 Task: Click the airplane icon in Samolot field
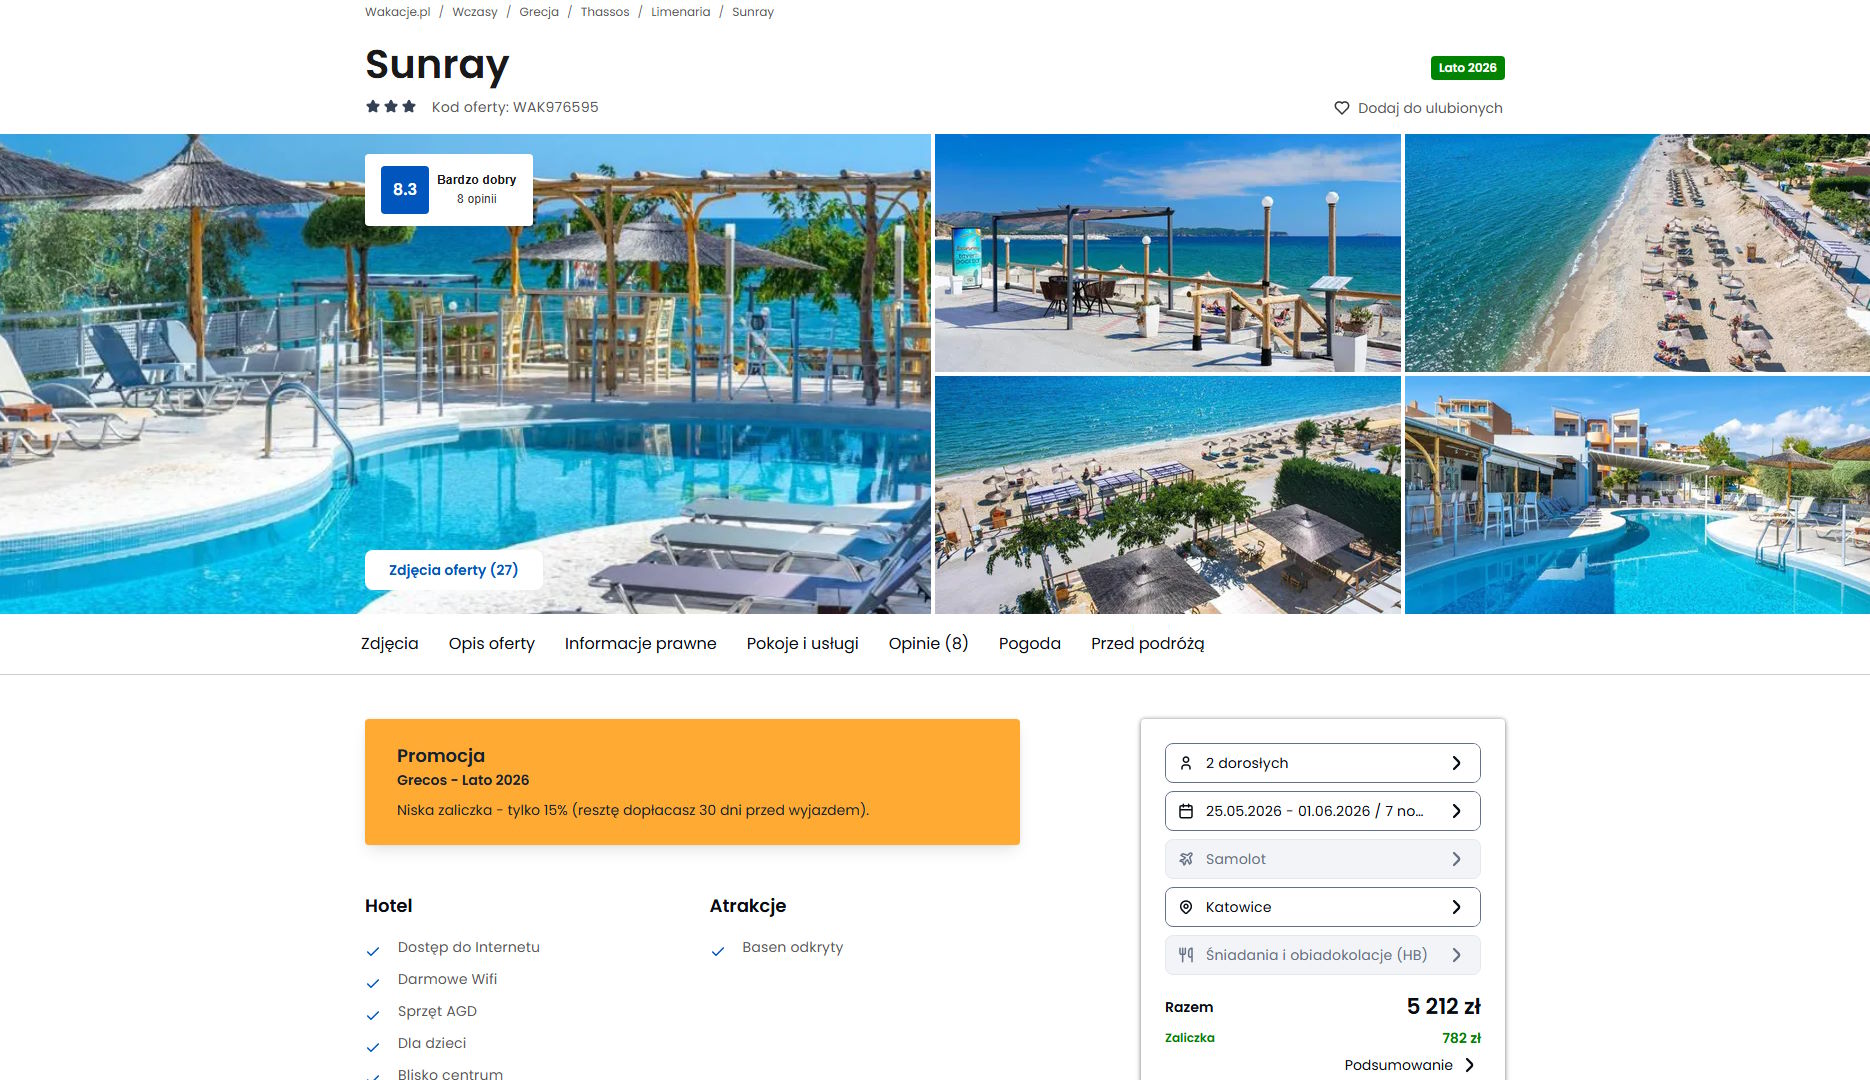[x=1186, y=859]
